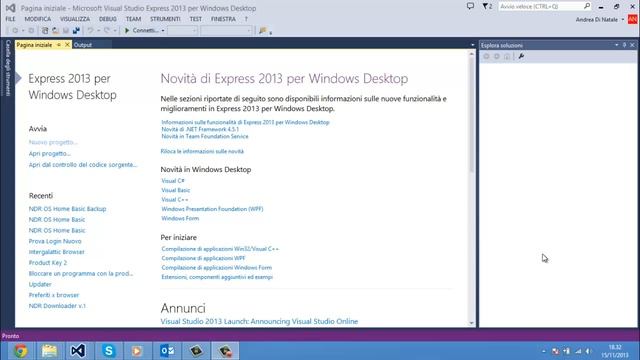Click the Nuovo progetto... link
The width and height of the screenshot is (640, 360).
coord(53,142)
